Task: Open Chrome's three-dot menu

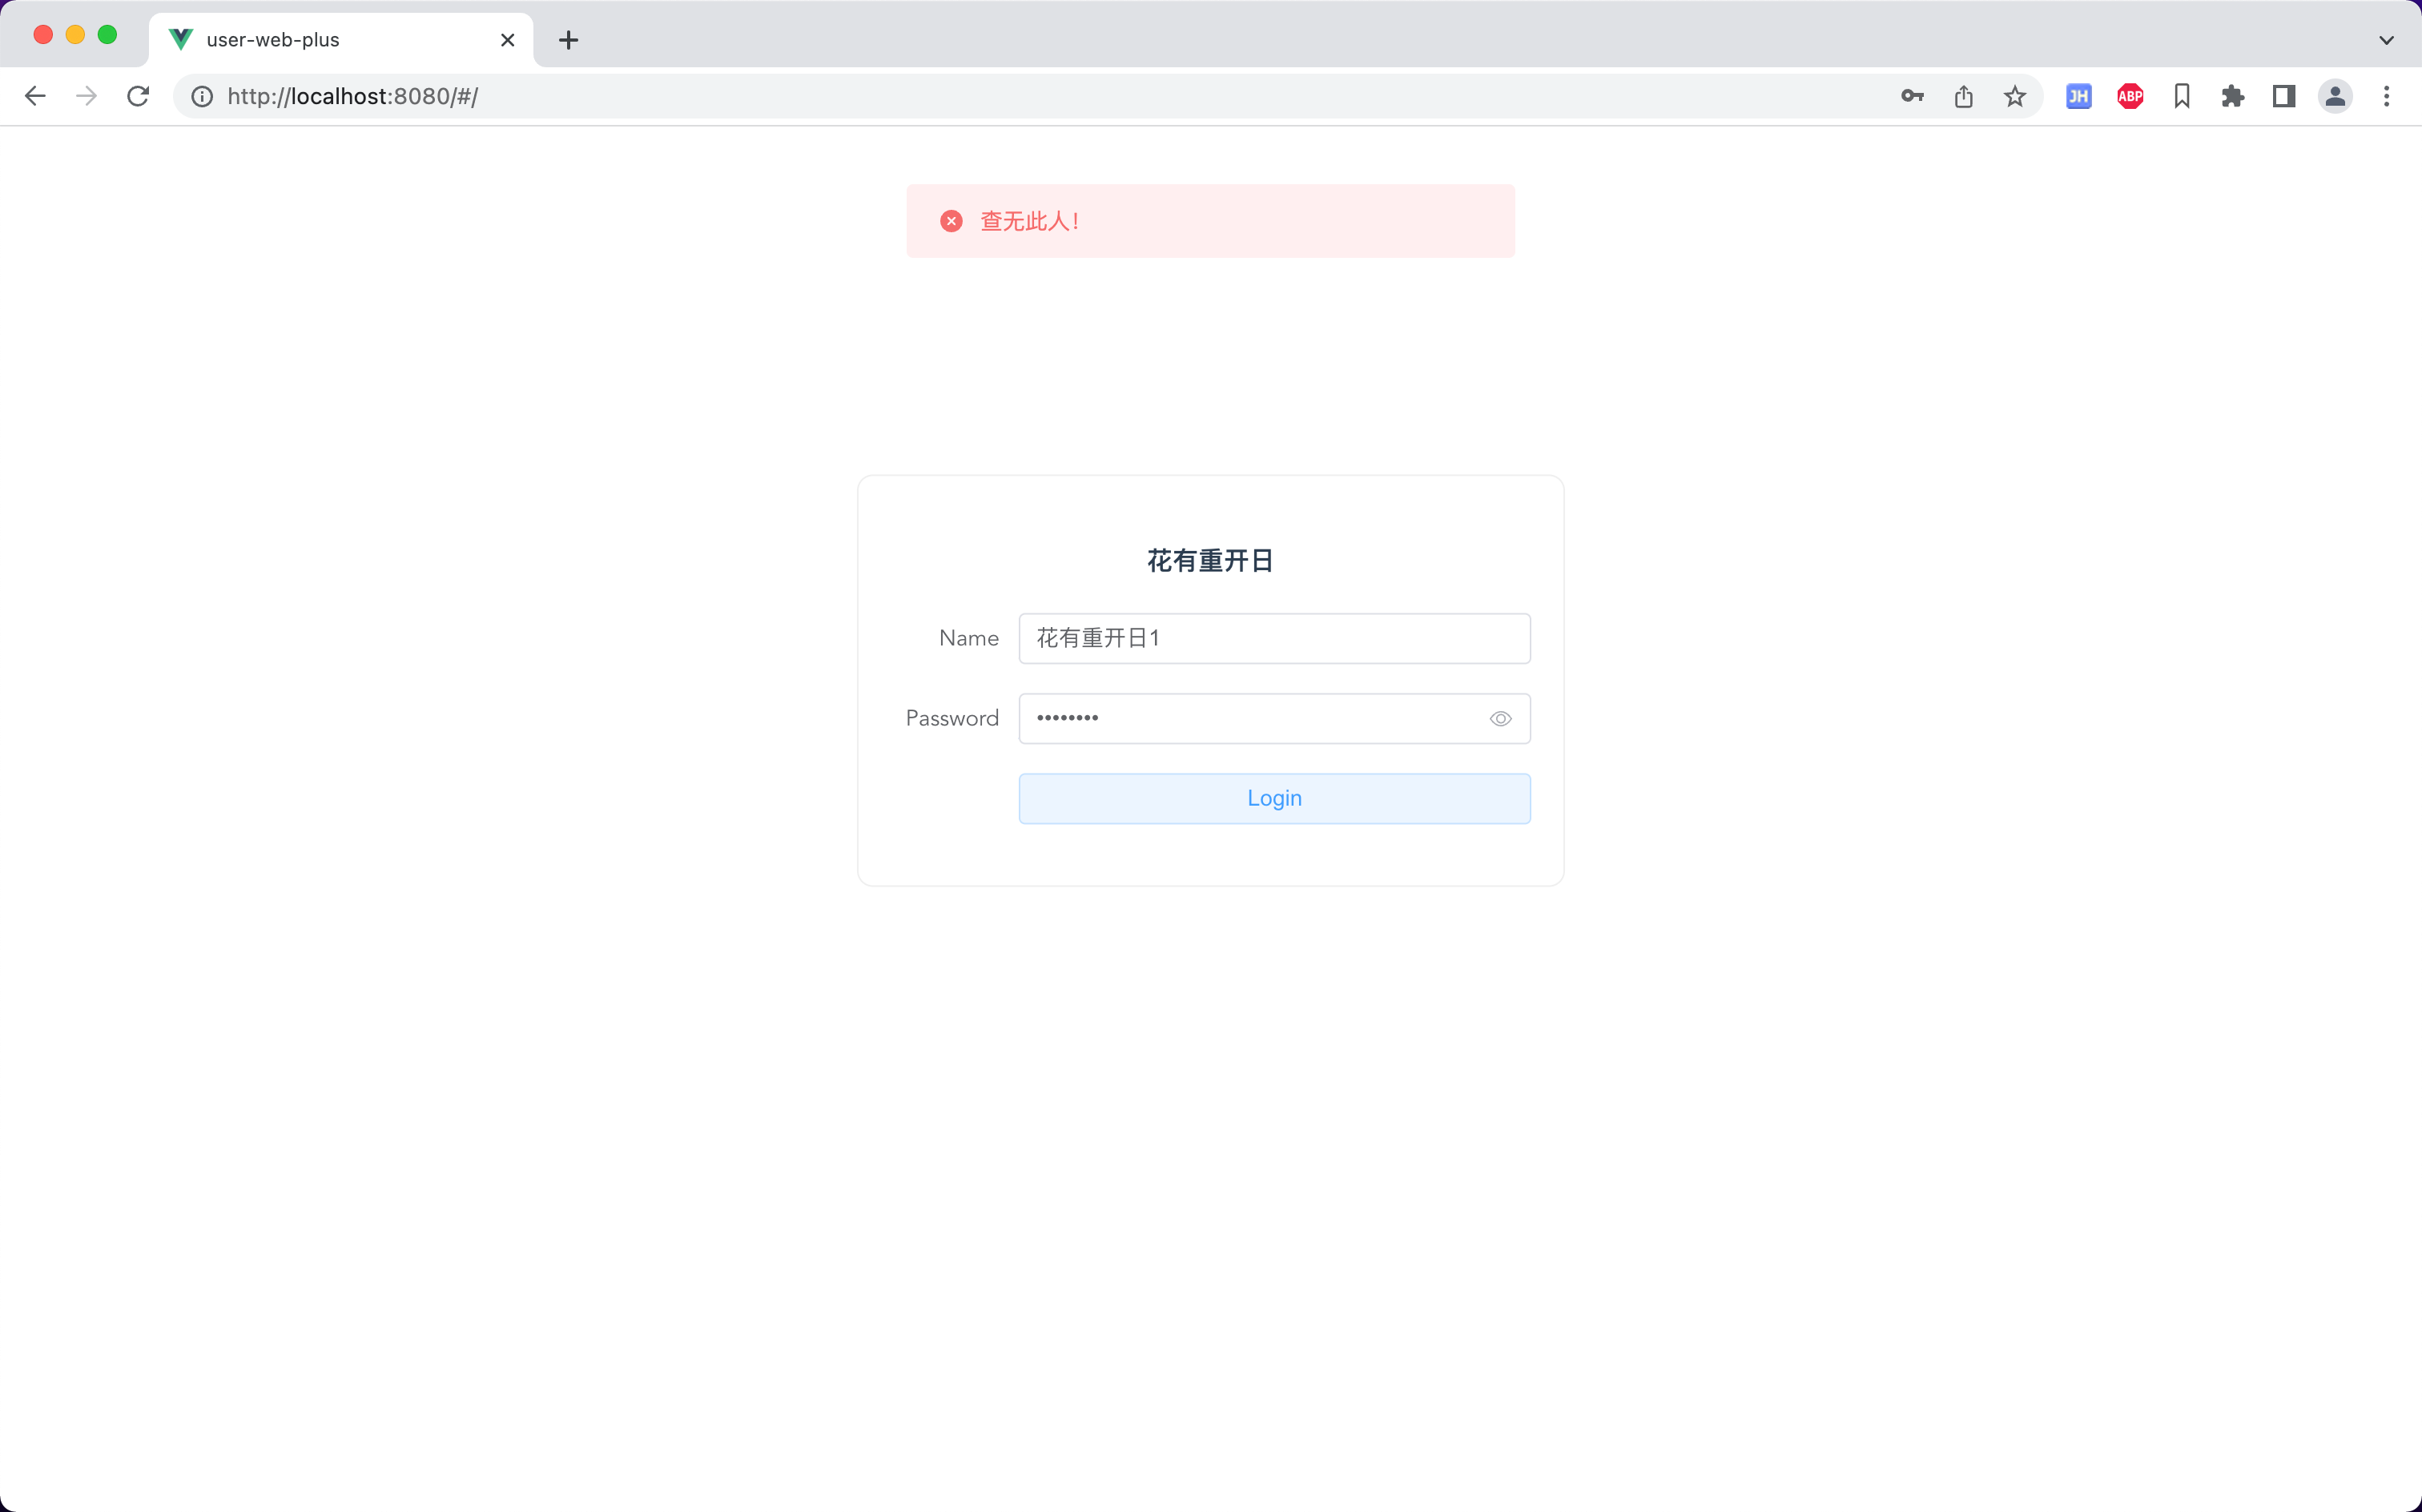Action: [x=2387, y=96]
